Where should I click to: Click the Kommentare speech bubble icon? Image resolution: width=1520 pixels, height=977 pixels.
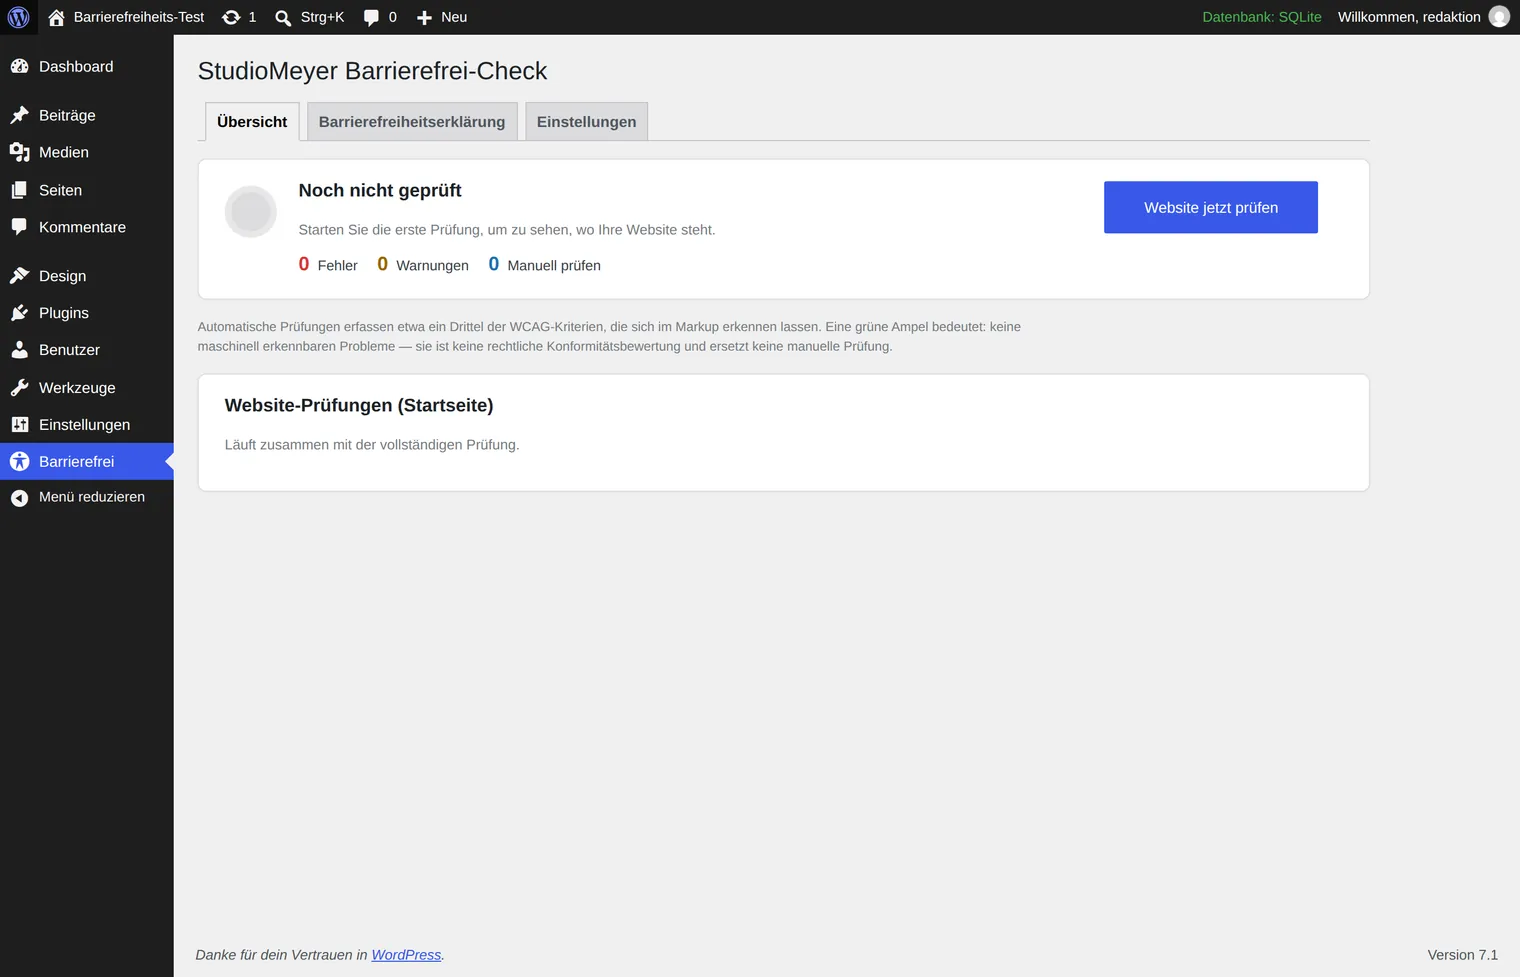[19, 227]
